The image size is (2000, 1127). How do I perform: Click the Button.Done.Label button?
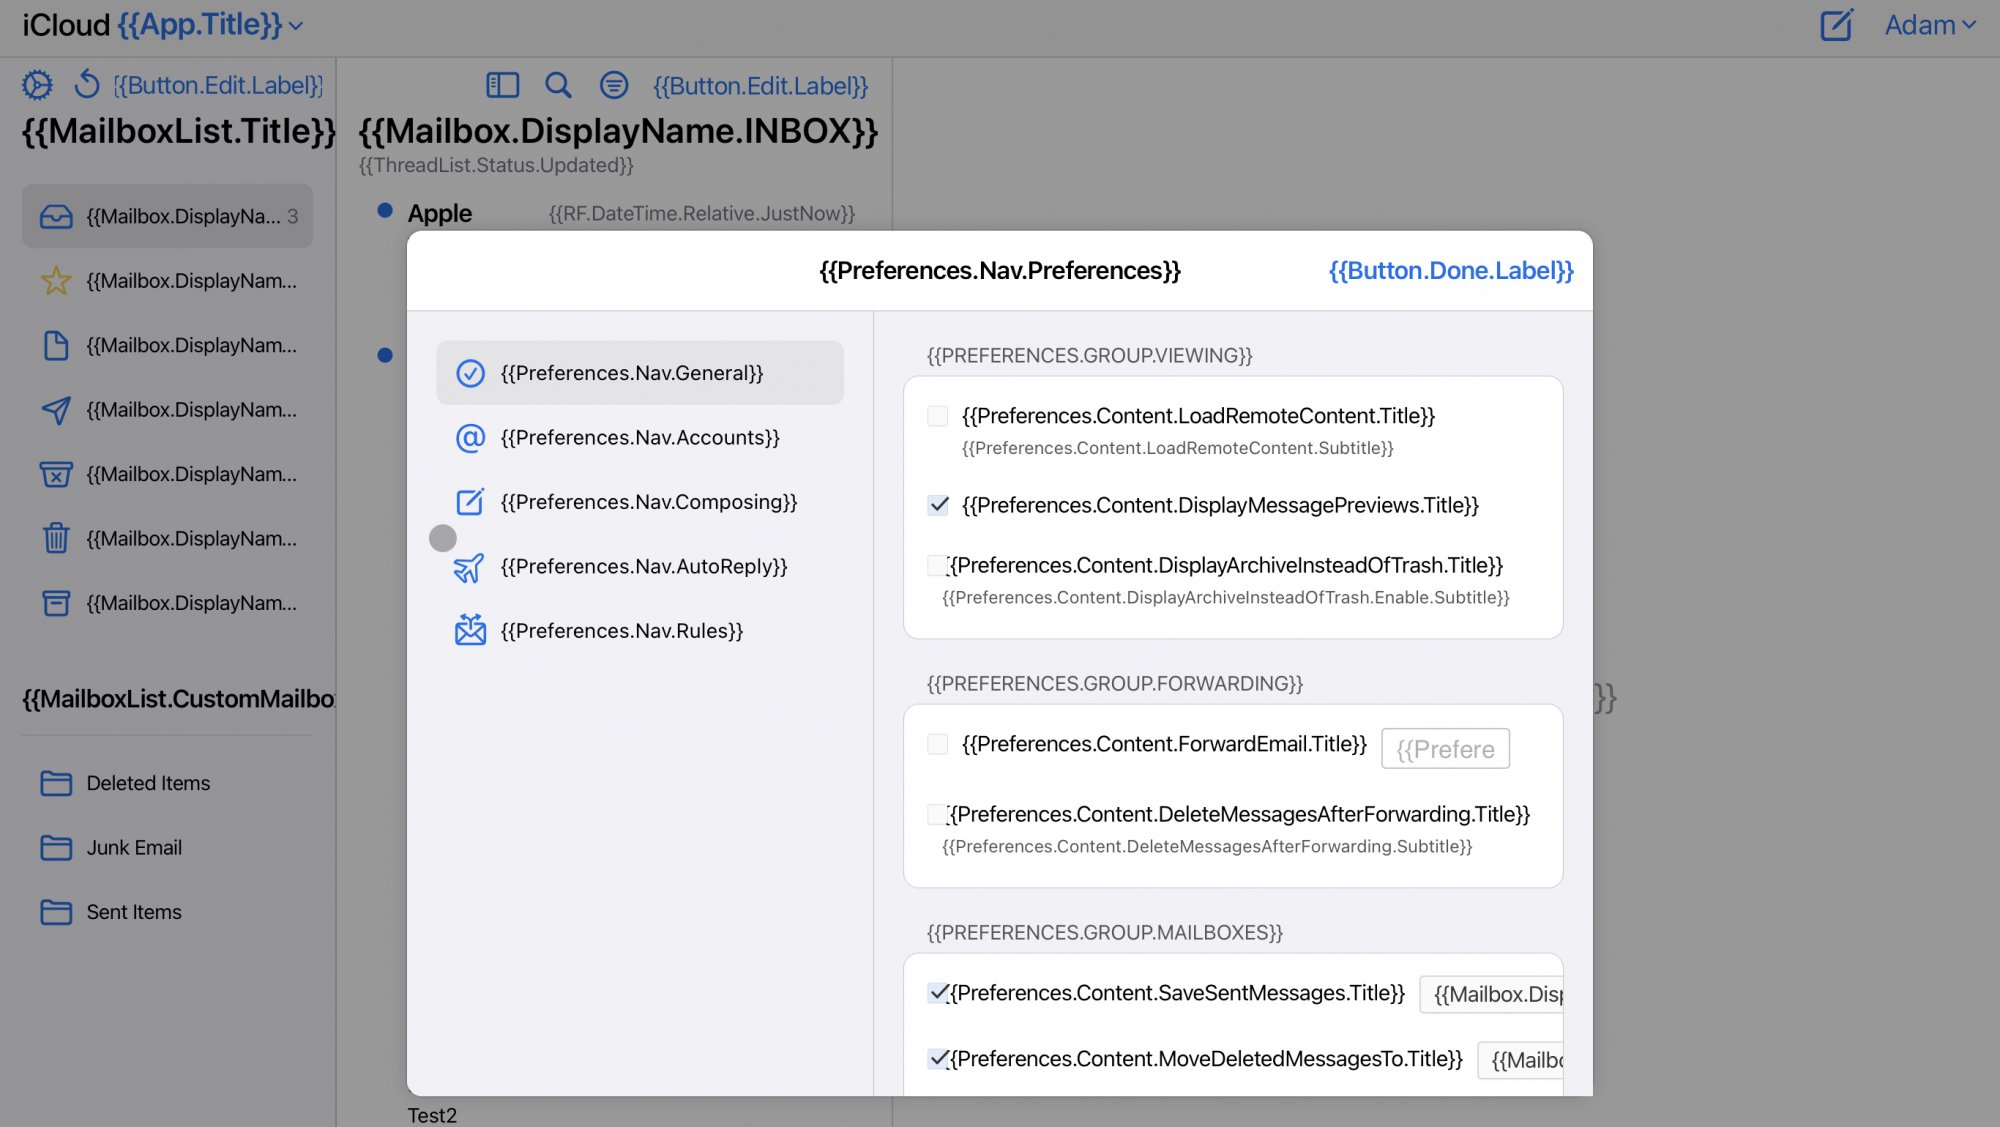coord(1450,271)
